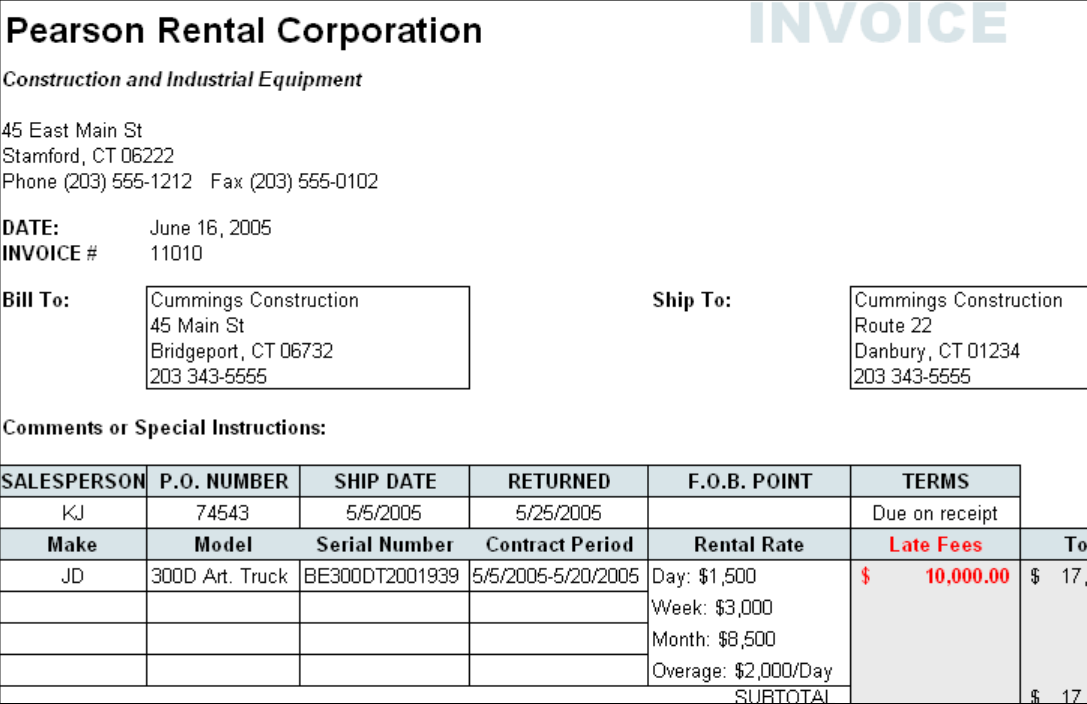Select the Month: $8,500 rate cell
Viewport: 1087px width, 704px height.
tap(714, 639)
